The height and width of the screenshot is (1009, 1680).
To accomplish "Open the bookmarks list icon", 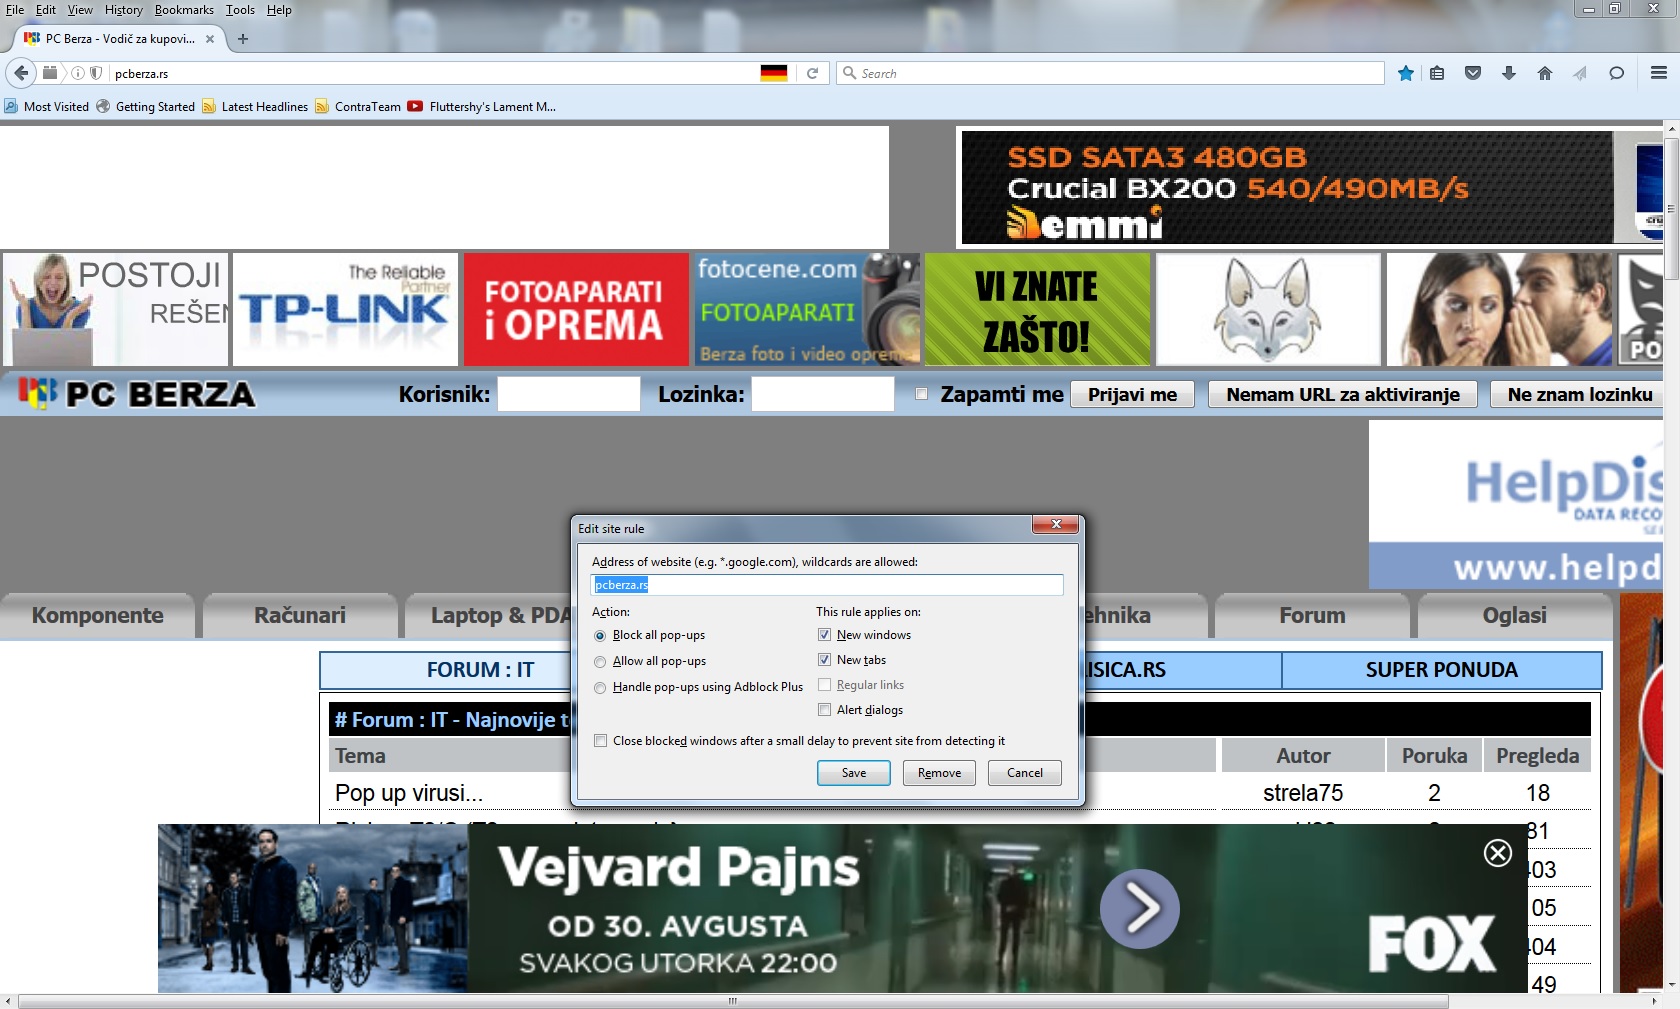I will pyautogui.click(x=1437, y=73).
